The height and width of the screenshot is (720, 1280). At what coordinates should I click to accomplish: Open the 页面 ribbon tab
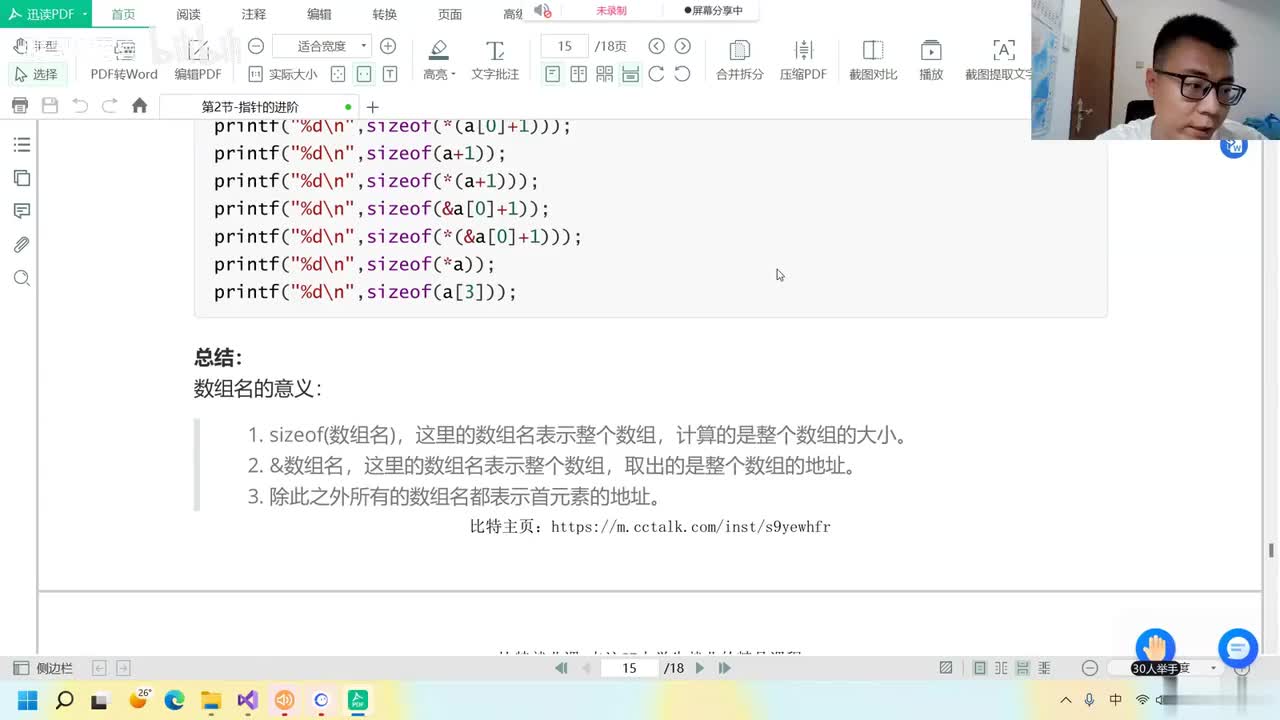pos(450,14)
